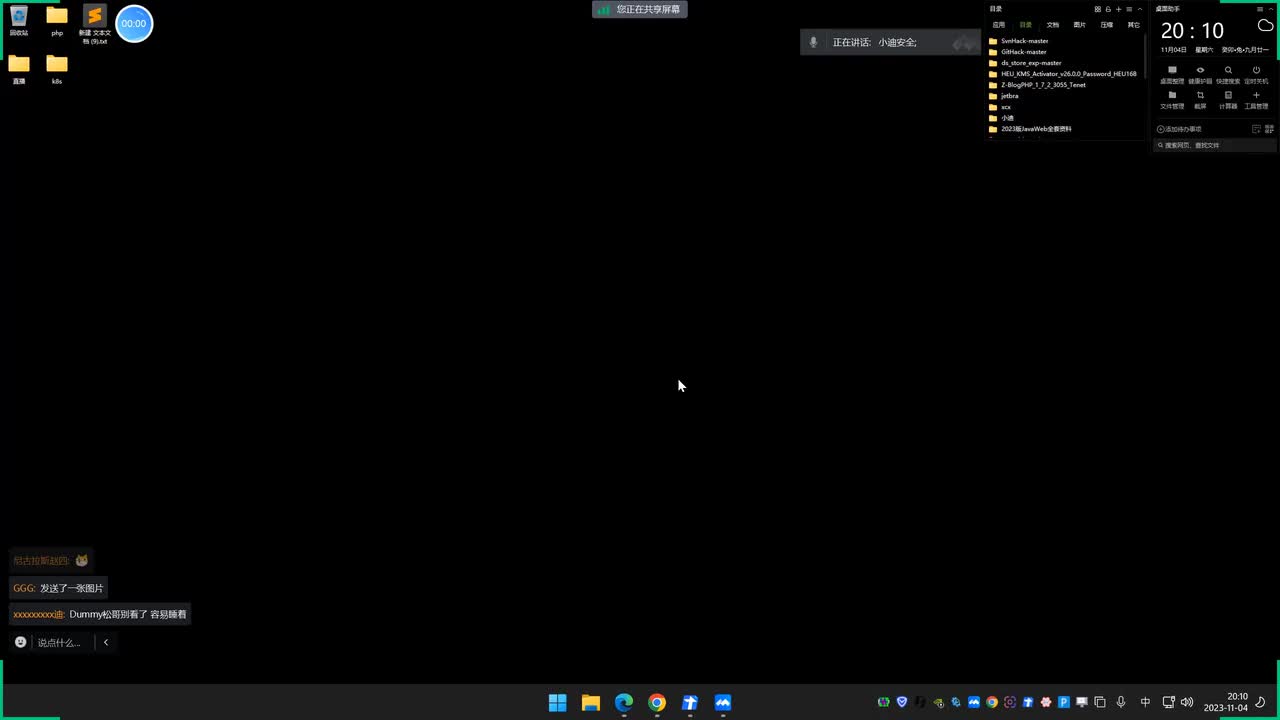Click the Dummy松哥别看了 chat message
Image resolution: width=1280 pixels, height=720 pixels.
click(x=100, y=614)
